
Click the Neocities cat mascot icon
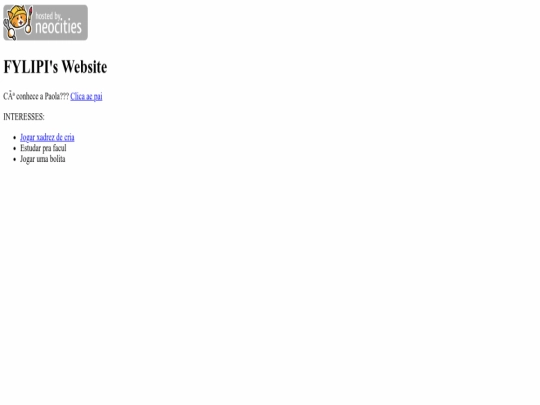click(18, 22)
